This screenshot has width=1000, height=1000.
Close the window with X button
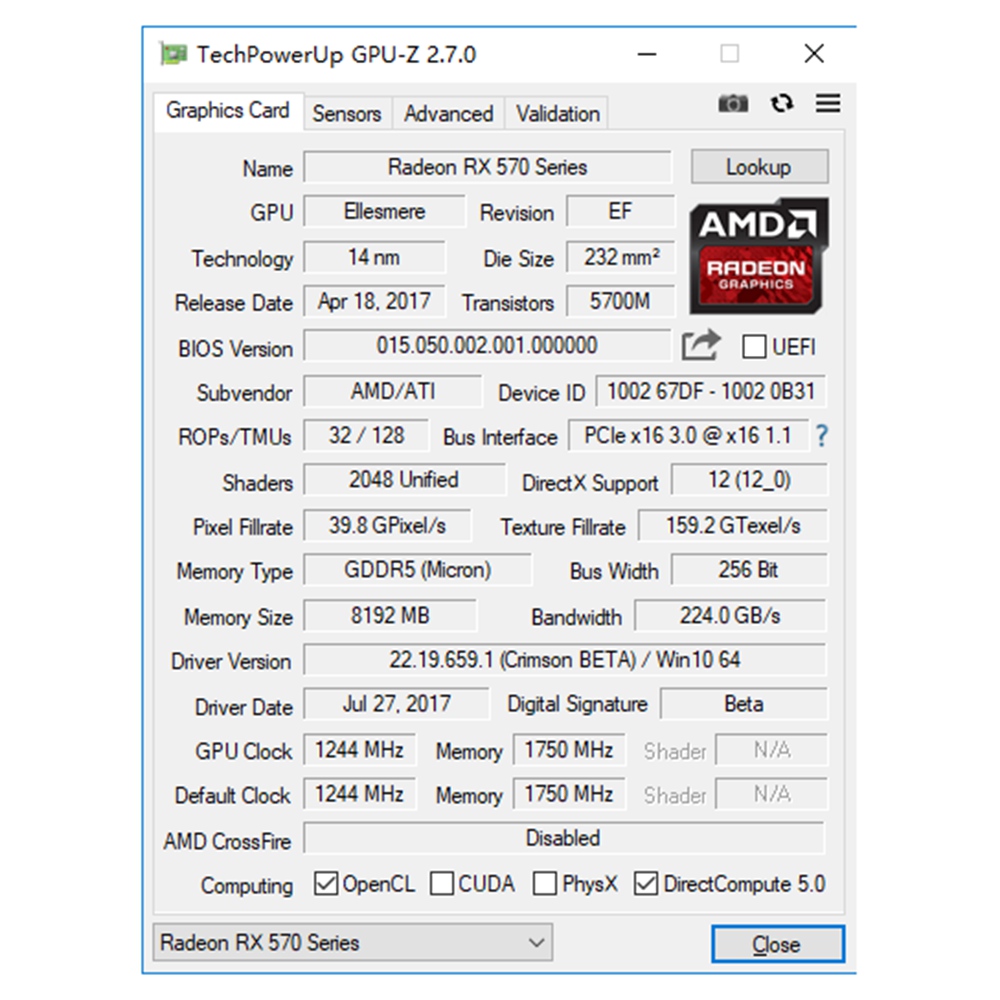point(814,54)
